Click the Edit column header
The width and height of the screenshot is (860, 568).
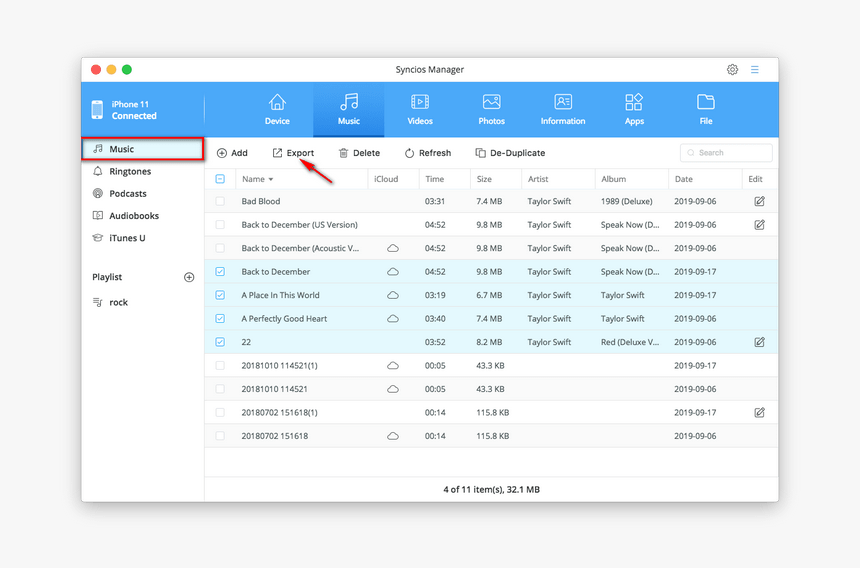tap(755, 179)
